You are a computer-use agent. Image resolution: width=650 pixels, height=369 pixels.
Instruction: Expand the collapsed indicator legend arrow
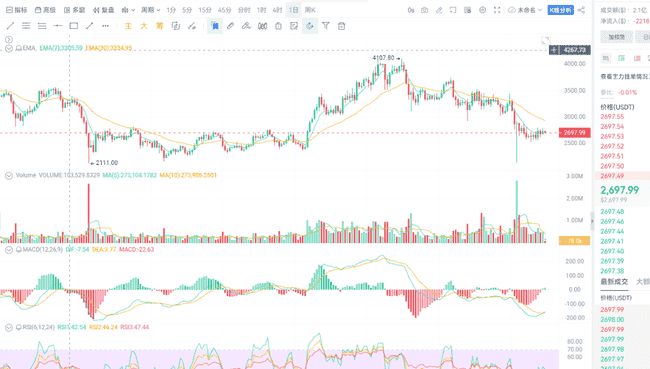coord(9,40)
